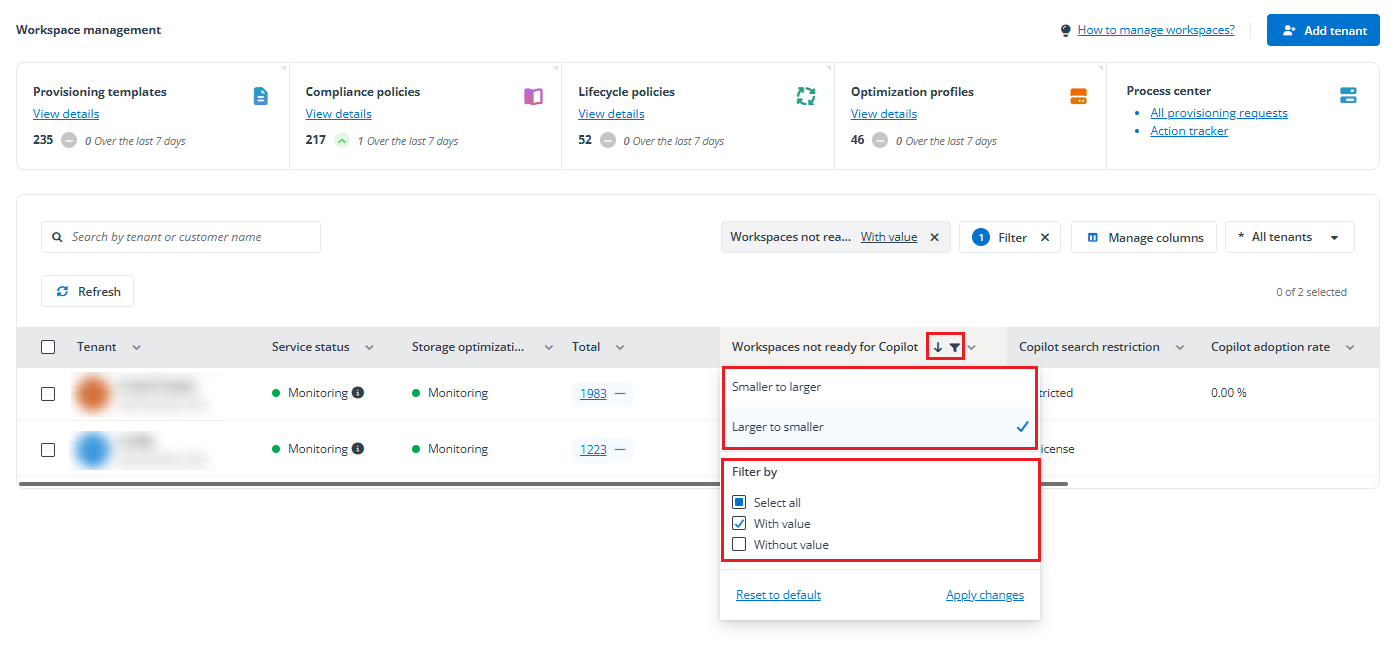Click the 0.00 % adoption rate cell
Screen dimensions: 1398x650
[1229, 393]
